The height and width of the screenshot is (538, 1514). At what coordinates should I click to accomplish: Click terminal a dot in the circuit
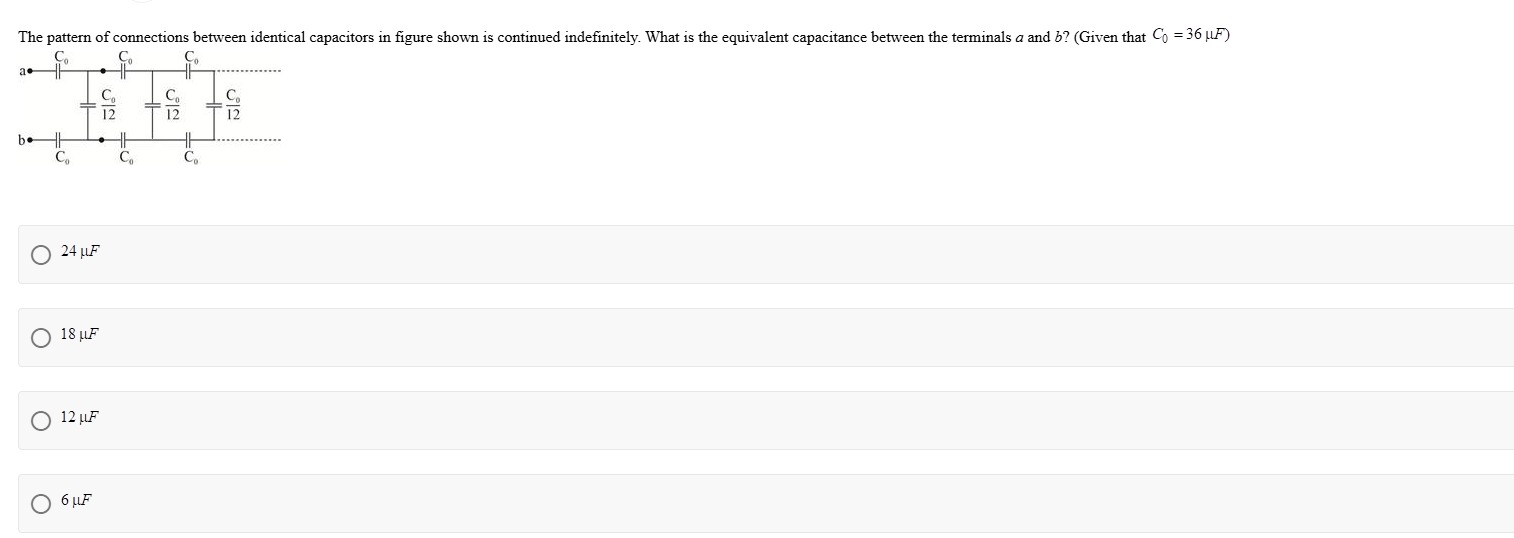click(30, 72)
